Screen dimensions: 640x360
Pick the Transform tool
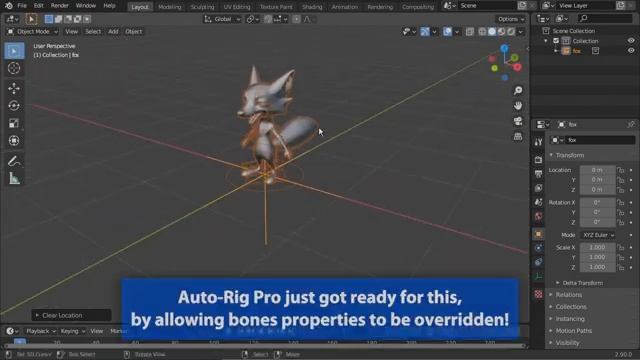pos(14,141)
